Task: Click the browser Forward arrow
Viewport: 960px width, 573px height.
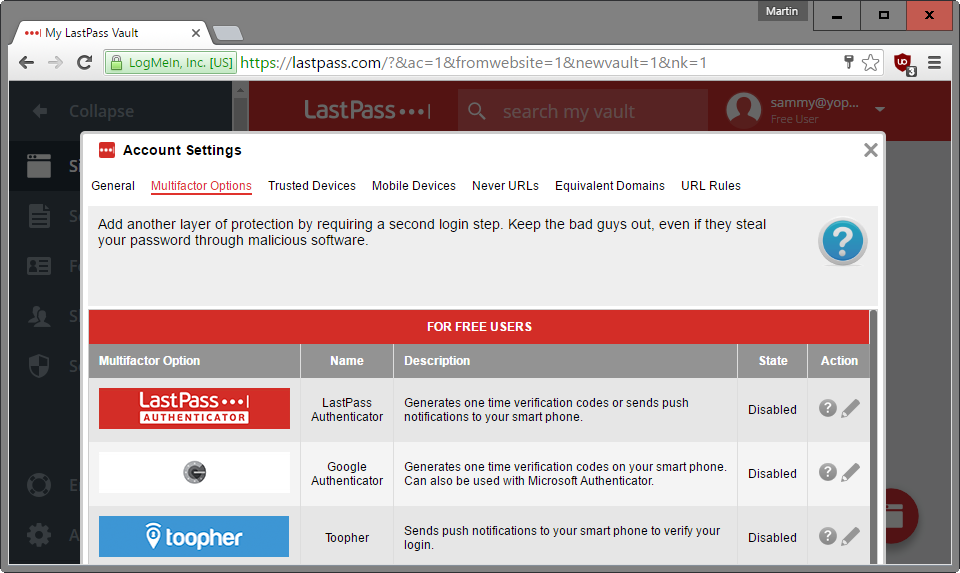Action: point(55,62)
